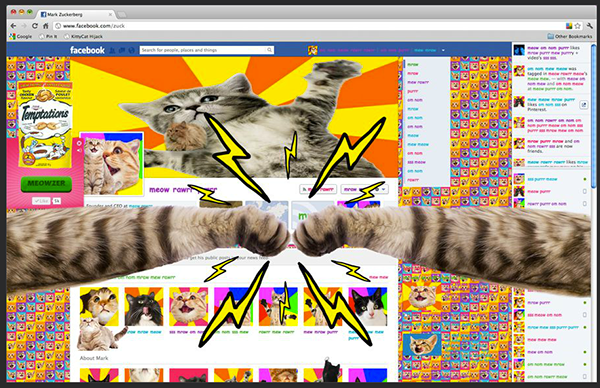Image resolution: width=600 pixels, height=388 pixels.
Task: Open chat with 'meow purrr'
Action: pyautogui.click(x=551, y=191)
